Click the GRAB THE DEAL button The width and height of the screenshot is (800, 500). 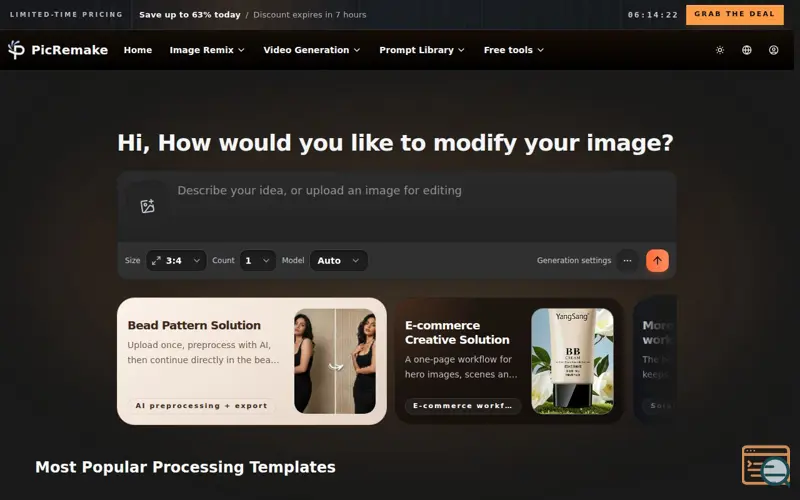[x=735, y=14]
